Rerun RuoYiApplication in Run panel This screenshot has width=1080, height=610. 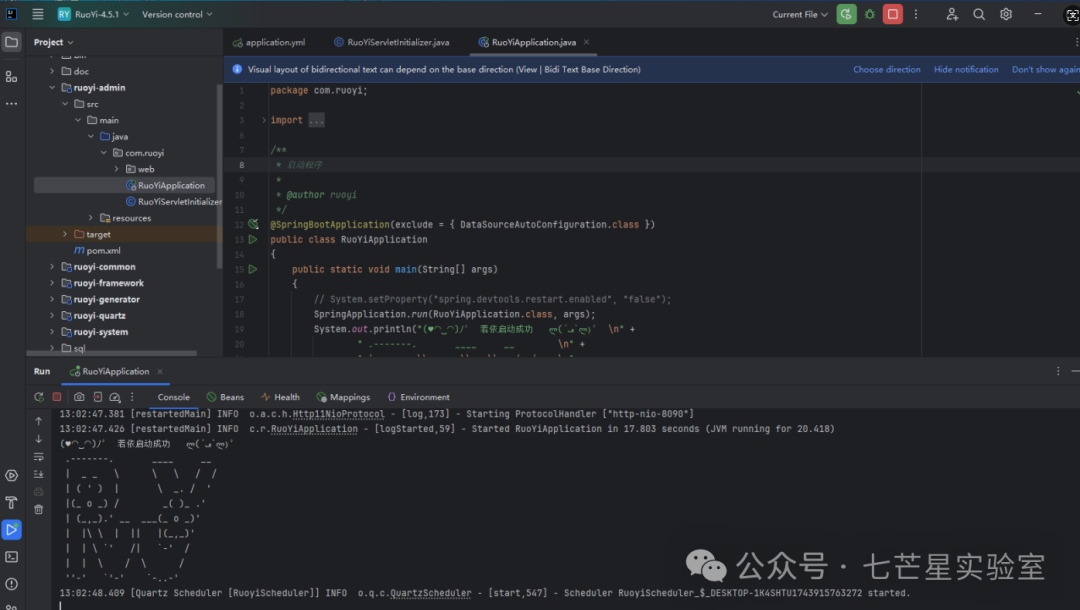(x=39, y=397)
